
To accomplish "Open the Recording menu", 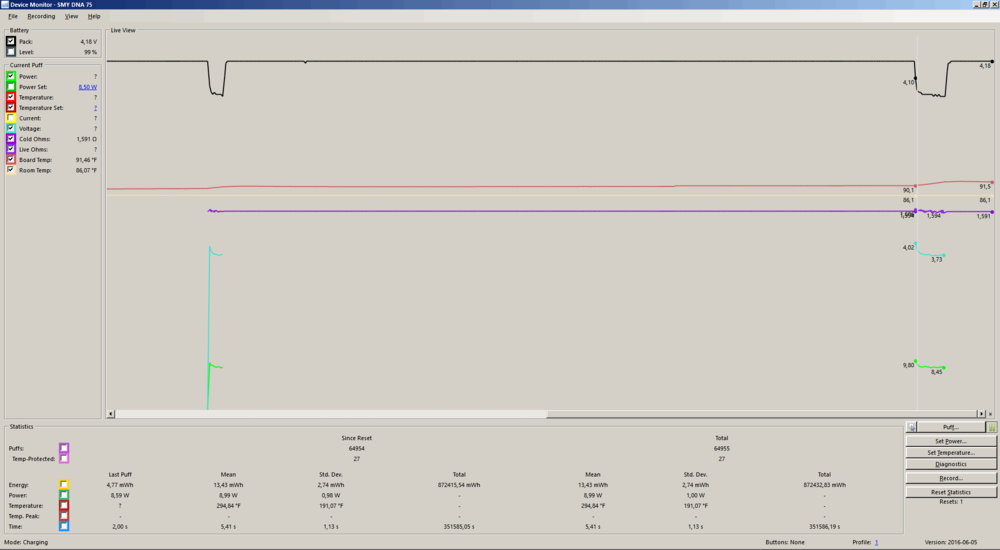I will click(x=41, y=17).
